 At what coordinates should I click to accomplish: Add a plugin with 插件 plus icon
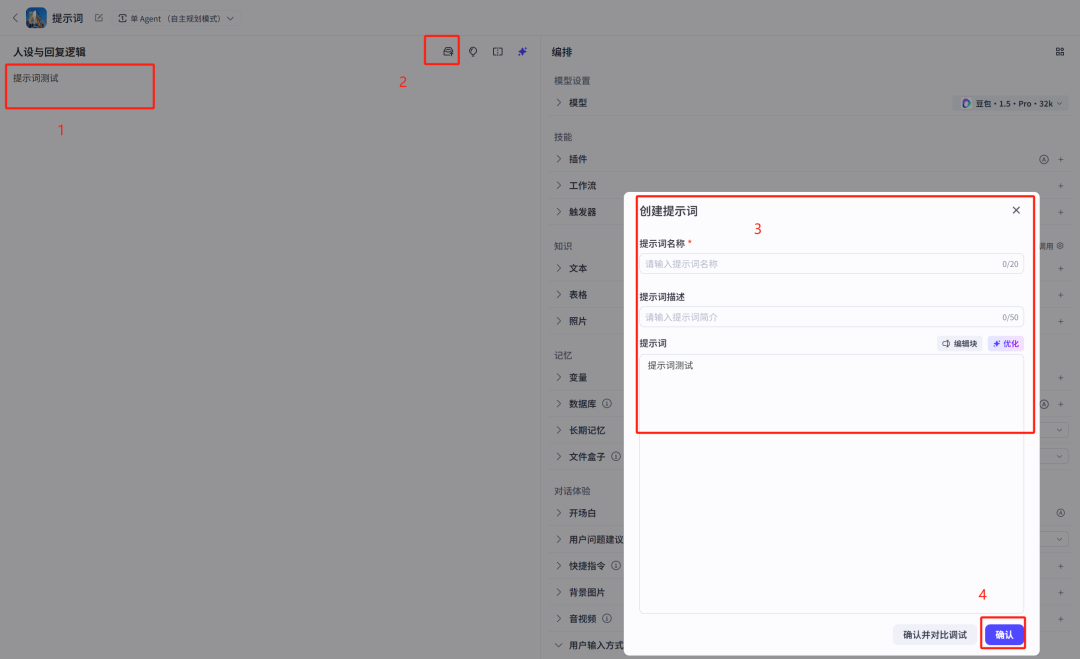tap(1061, 159)
